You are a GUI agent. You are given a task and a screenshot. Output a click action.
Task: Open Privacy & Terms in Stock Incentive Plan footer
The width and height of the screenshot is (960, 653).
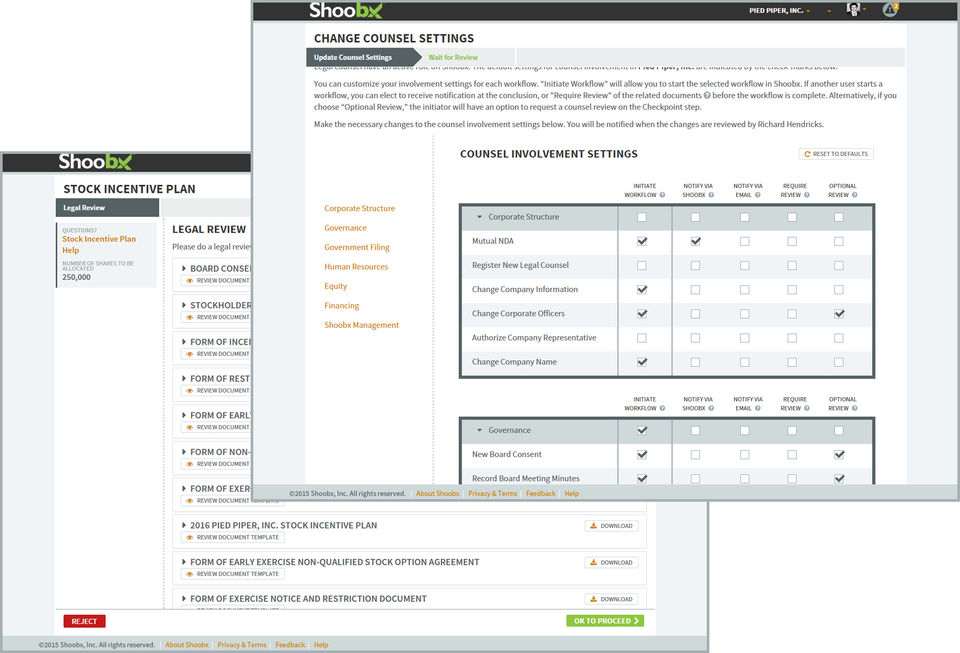click(x=242, y=645)
